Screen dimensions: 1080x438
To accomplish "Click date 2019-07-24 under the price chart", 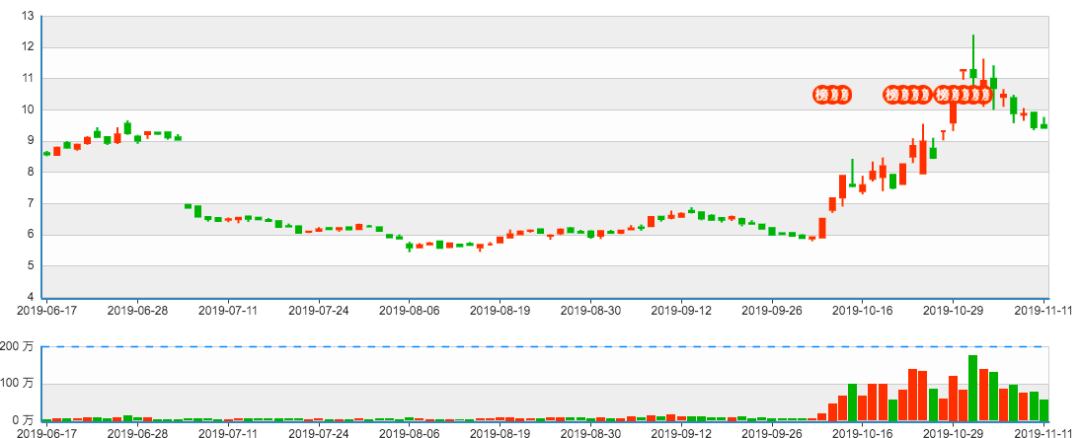I will pyautogui.click(x=319, y=311).
